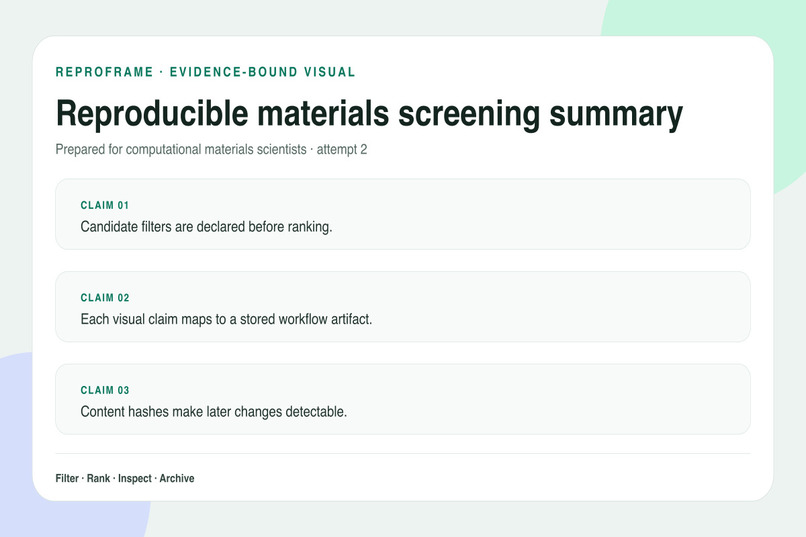The height and width of the screenshot is (537, 806).
Task: Click the Filter step in footer
Action: pyautogui.click(x=67, y=478)
